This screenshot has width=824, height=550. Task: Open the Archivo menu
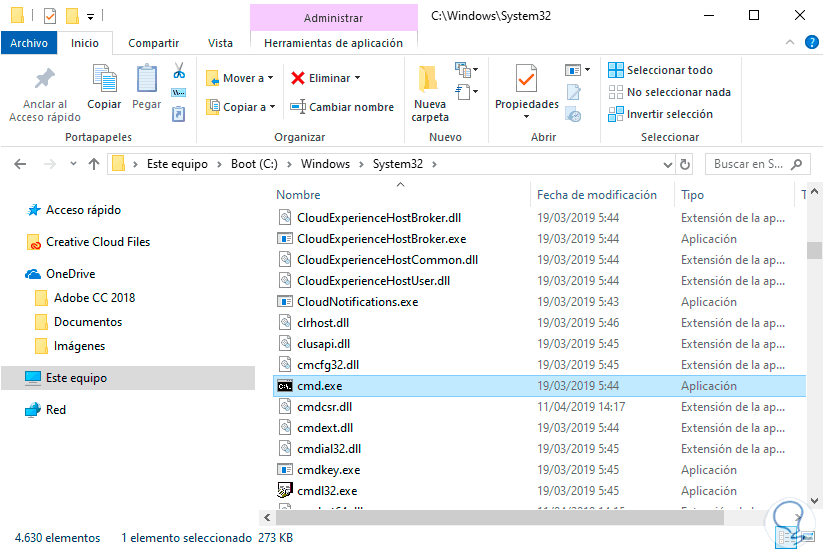click(x=29, y=43)
